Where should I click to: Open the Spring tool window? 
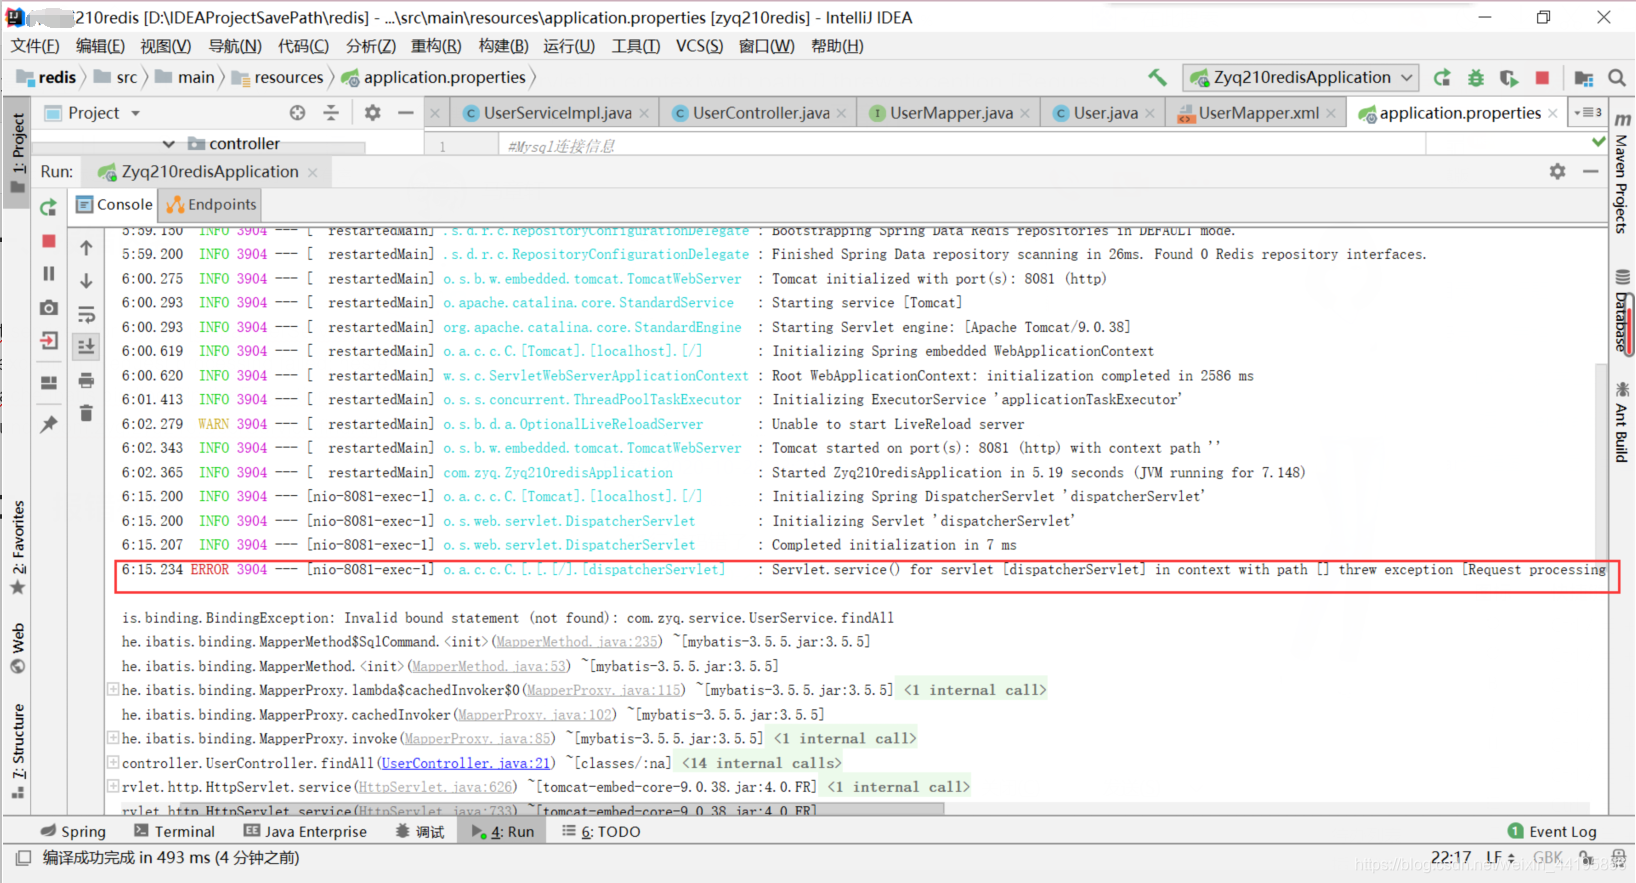coord(73,831)
